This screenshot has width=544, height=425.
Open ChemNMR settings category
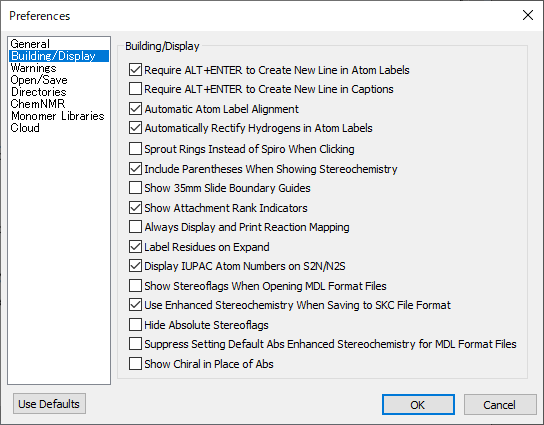click(x=38, y=104)
